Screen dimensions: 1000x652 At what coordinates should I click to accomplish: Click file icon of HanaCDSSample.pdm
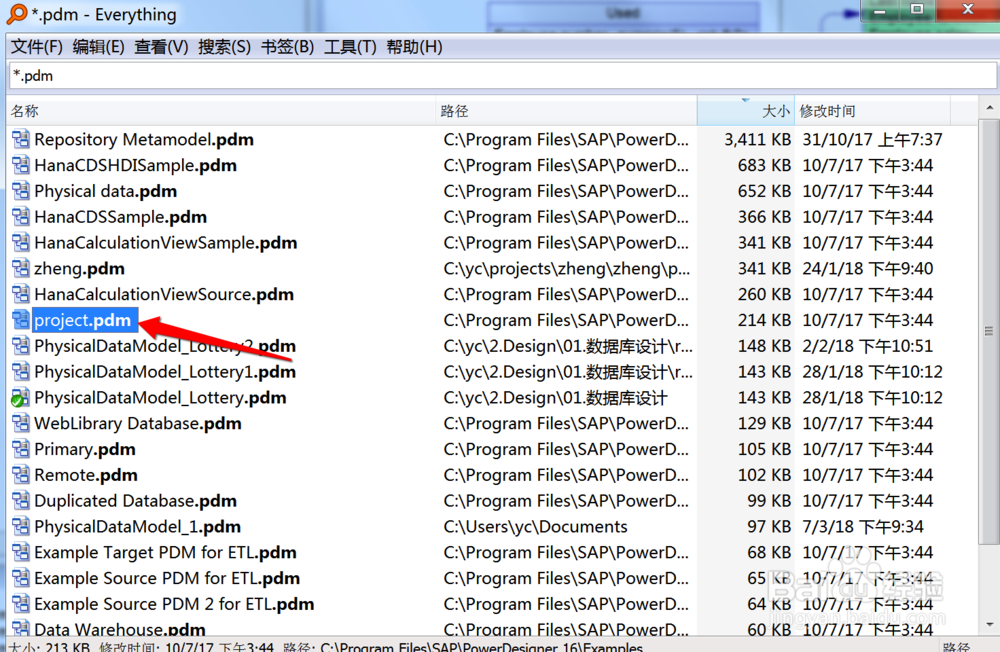(20, 217)
